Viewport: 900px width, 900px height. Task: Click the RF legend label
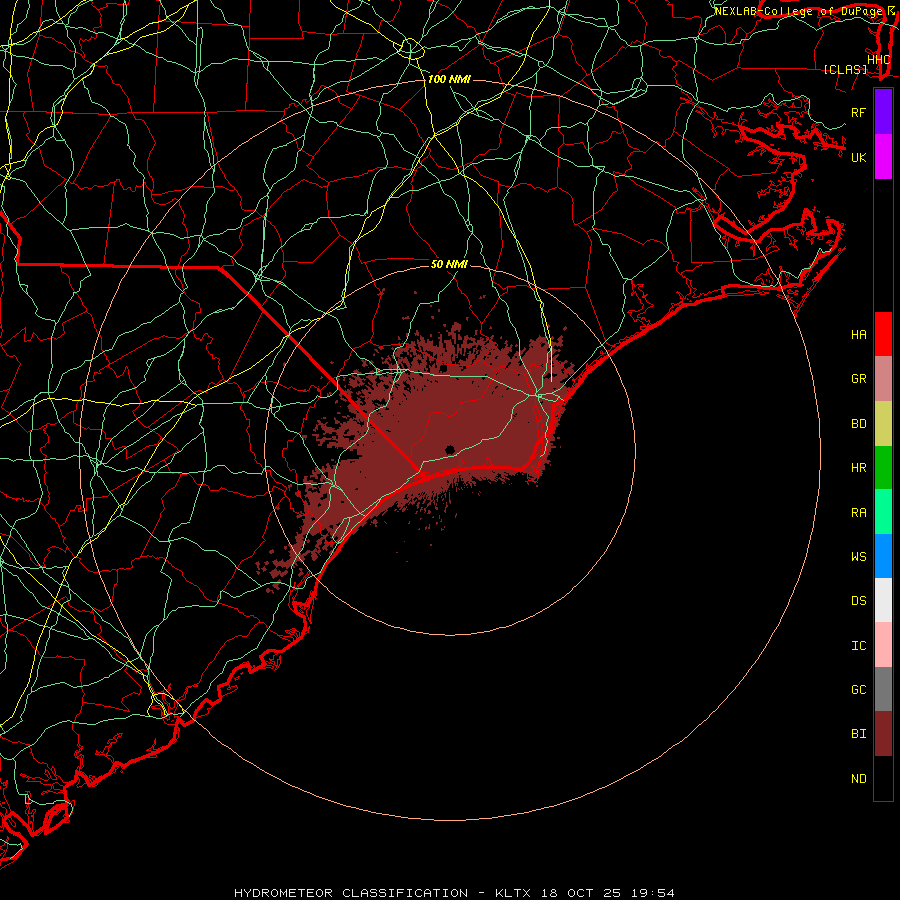click(859, 112)
